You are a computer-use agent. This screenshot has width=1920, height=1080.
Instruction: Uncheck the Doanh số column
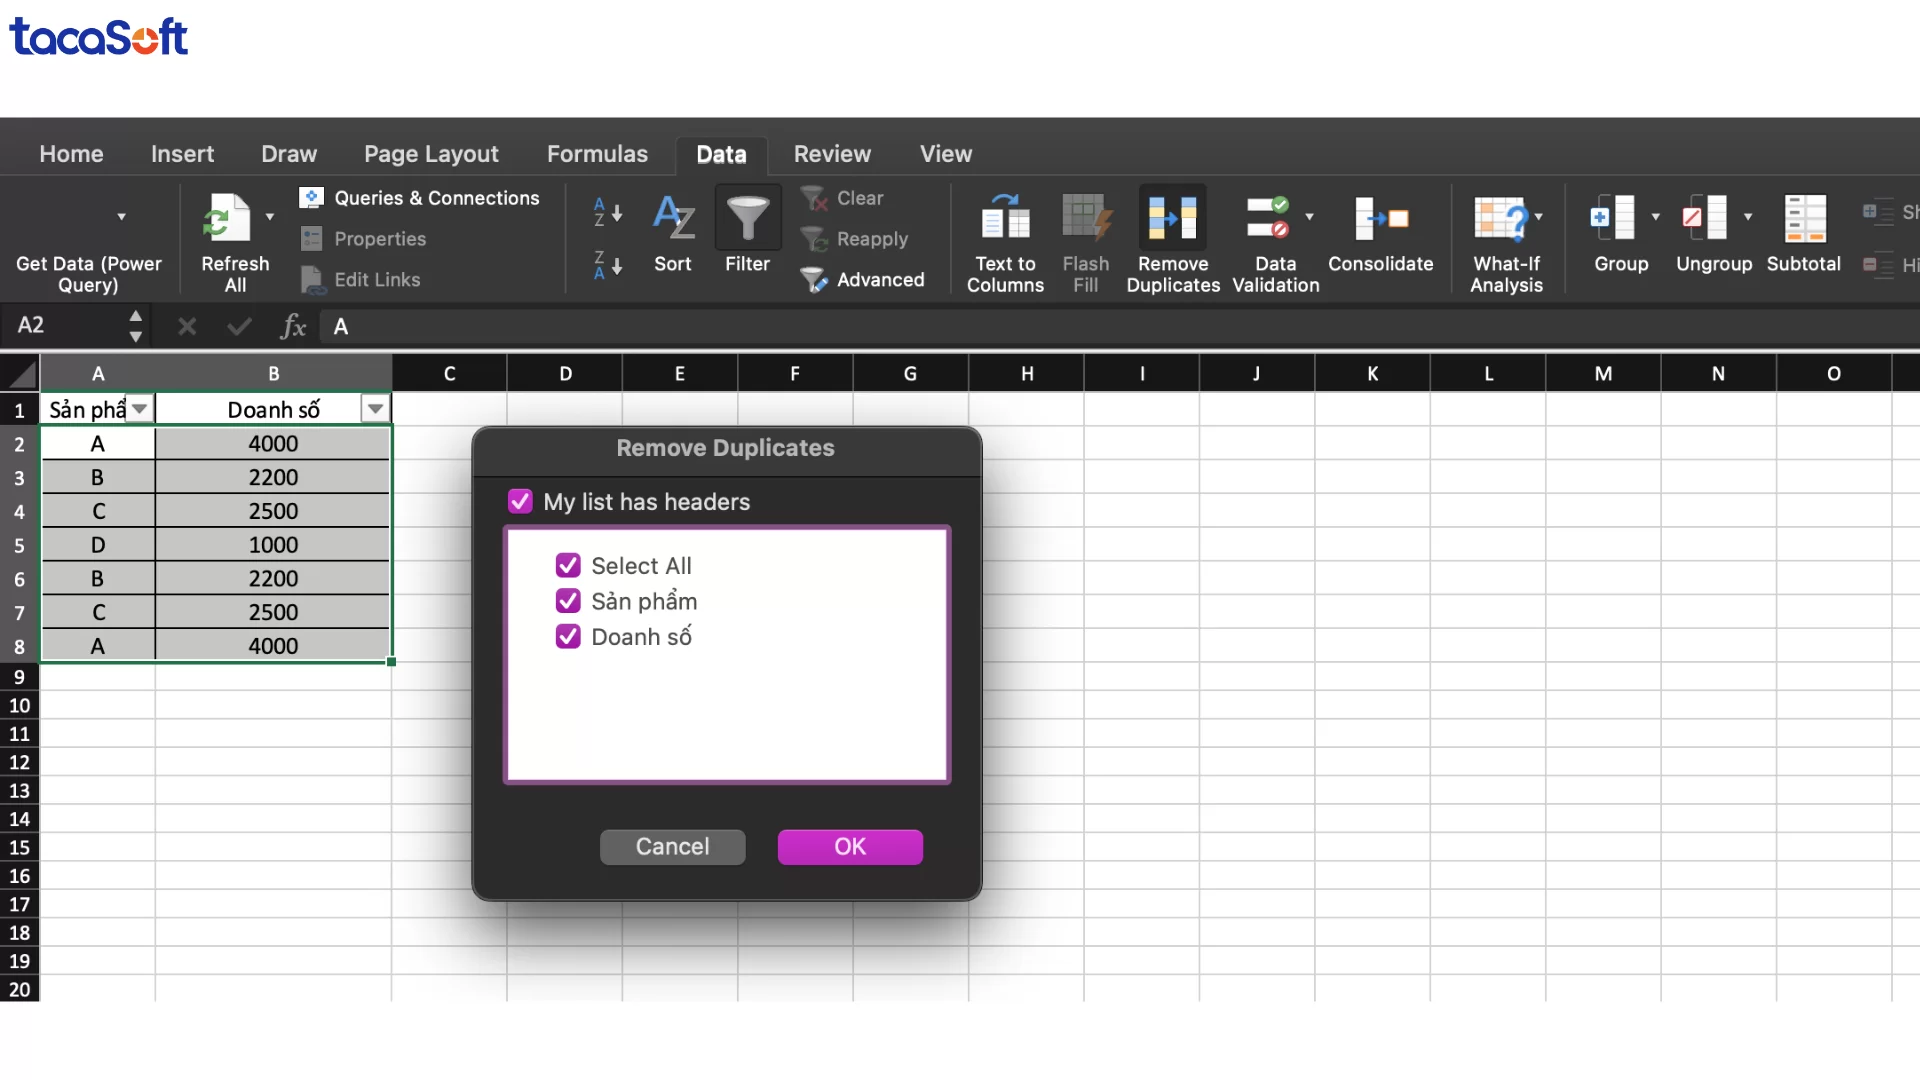click(x=568, y=636)
